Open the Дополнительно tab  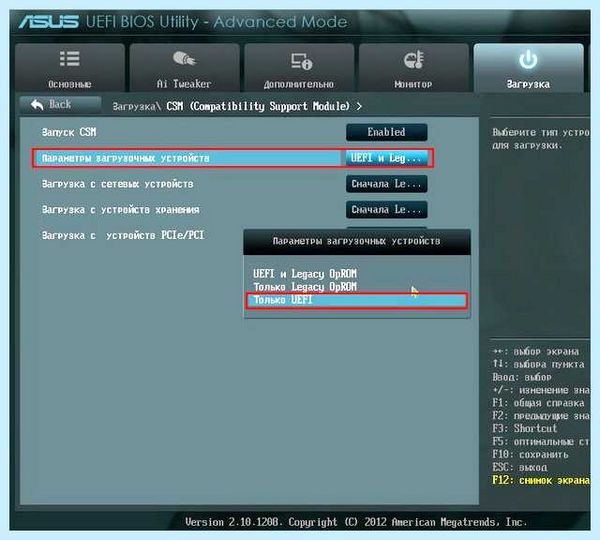point(299,68)
